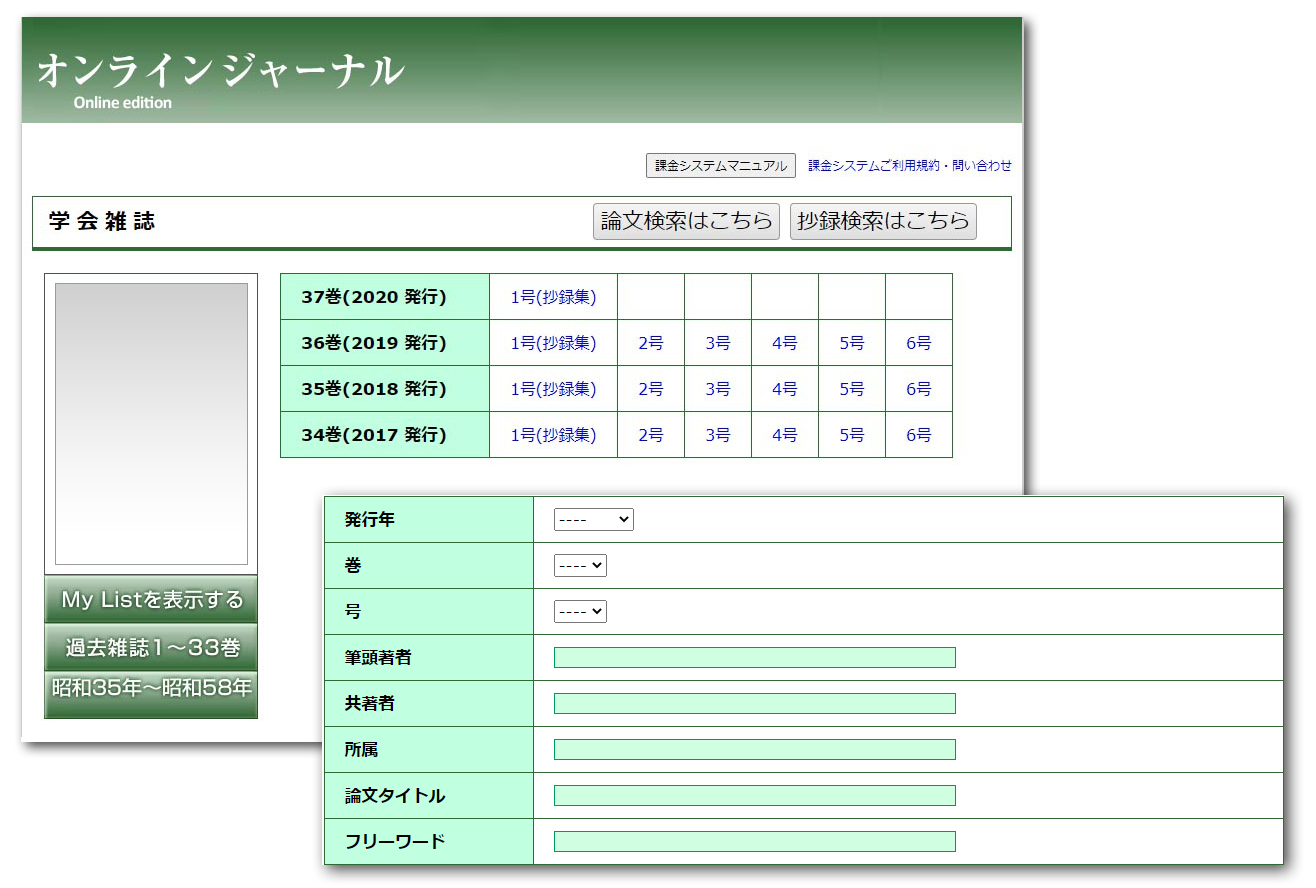This screenshot has width=1316, height=888.
Task: Open 35巻(2018) 2号 link
Action: pyautogui.click(x=651, y=389)
